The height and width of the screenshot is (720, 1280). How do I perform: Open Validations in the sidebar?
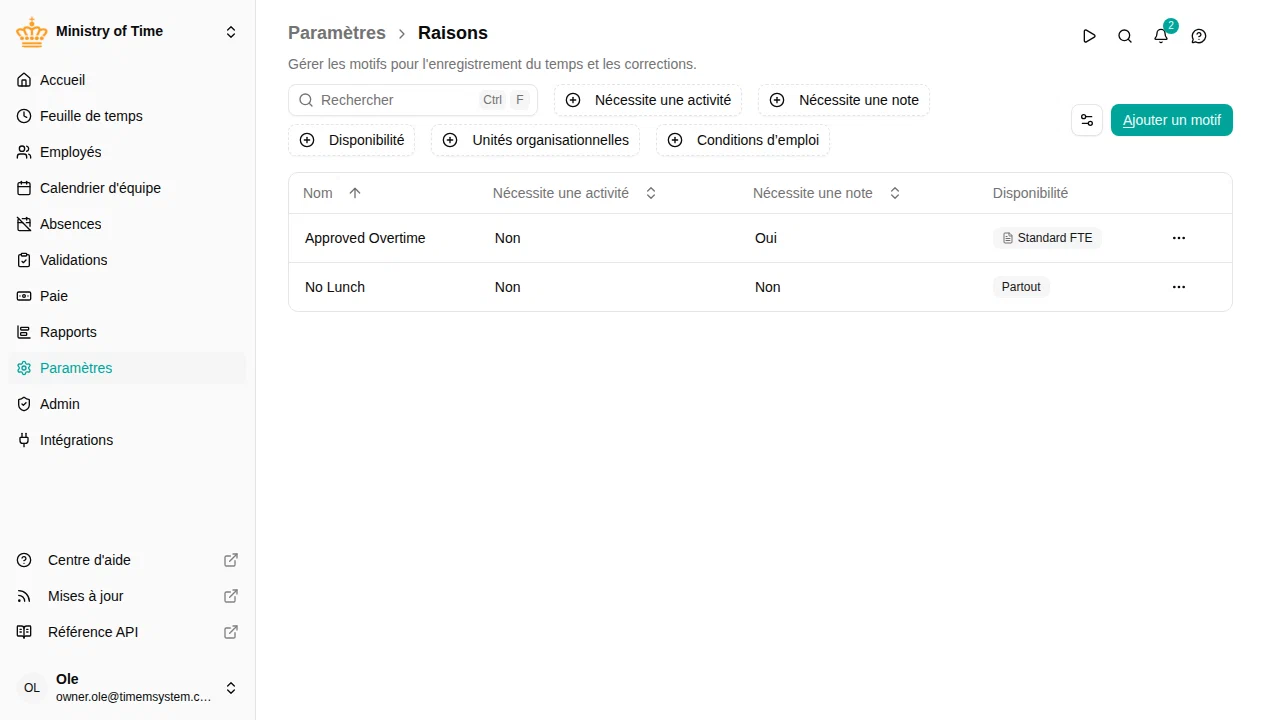point(127,260)
